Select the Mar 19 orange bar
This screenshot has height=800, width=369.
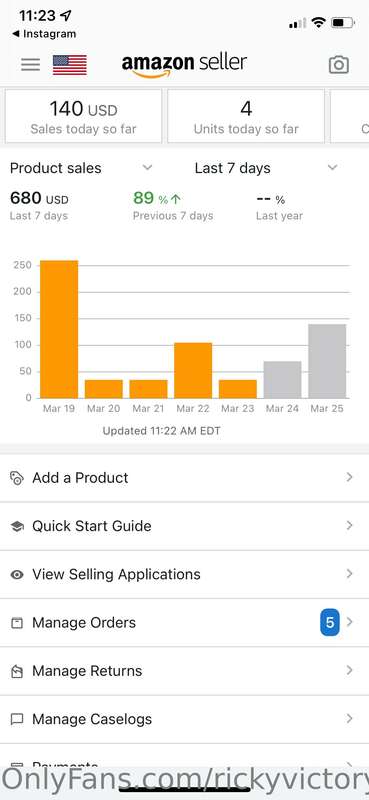pos(59,329)
